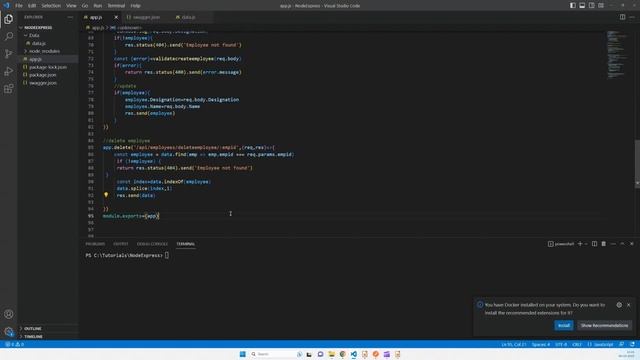Customize layout icon in title bar
Image resolution: width=640 pixels, height=360 pixels.
tap(601, 5)
